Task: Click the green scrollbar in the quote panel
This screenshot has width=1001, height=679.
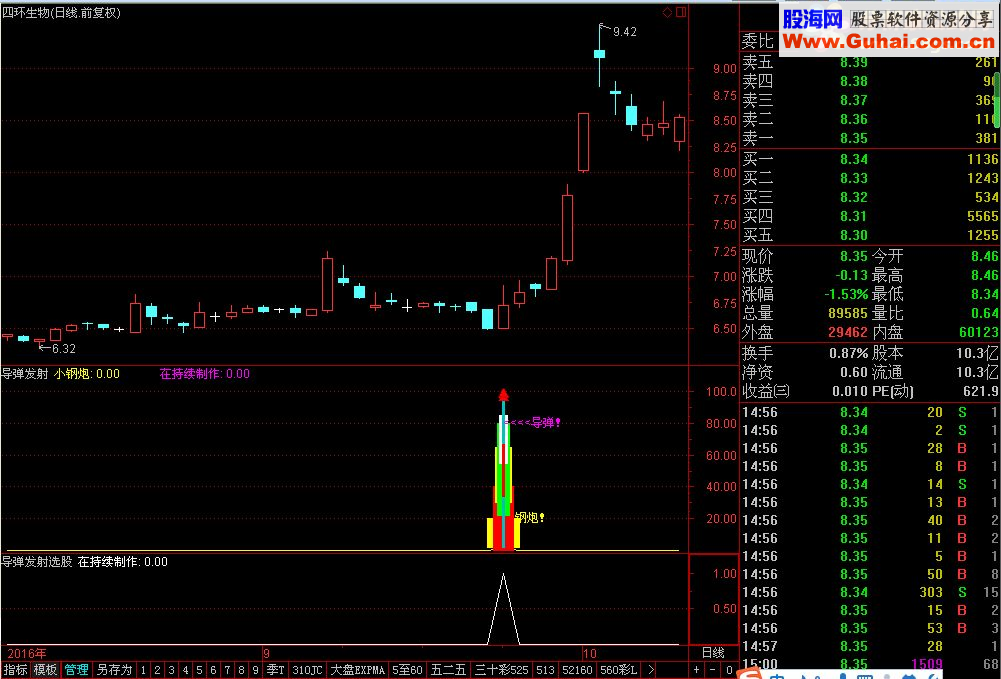Action: click(997, 100)
